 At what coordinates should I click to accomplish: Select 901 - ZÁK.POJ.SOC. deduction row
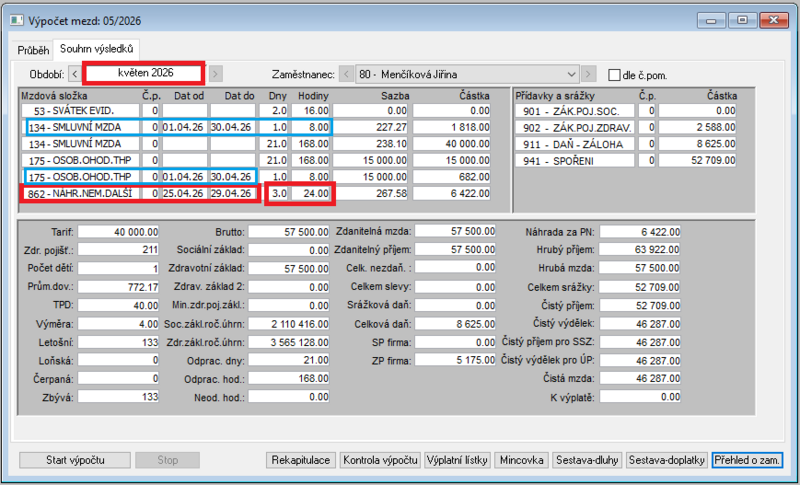[626, 111]
